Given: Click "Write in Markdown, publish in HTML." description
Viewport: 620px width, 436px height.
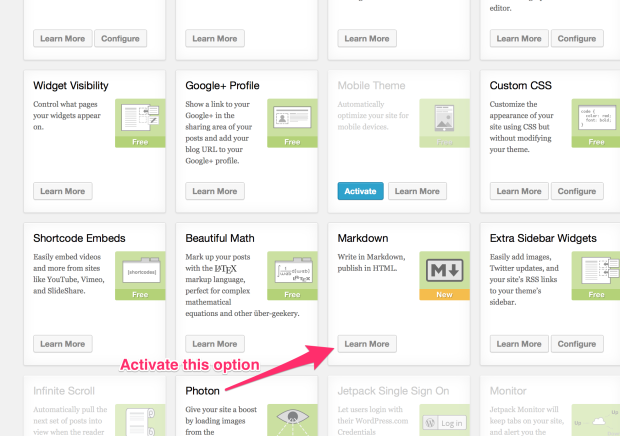Looking at the screenshot, I should coord(371,262).
